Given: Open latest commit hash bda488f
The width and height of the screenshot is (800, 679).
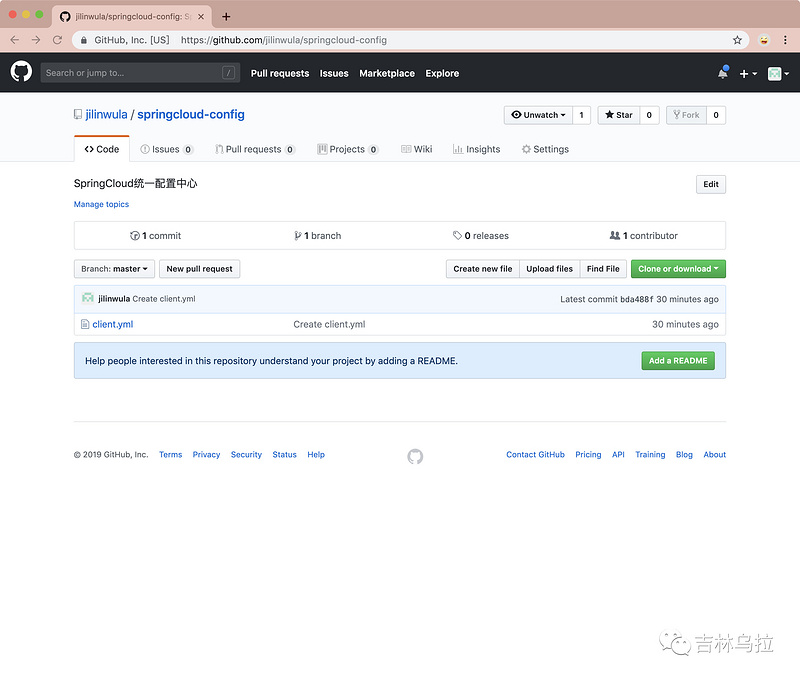Looking at the screenshot, I should point(636,299).
